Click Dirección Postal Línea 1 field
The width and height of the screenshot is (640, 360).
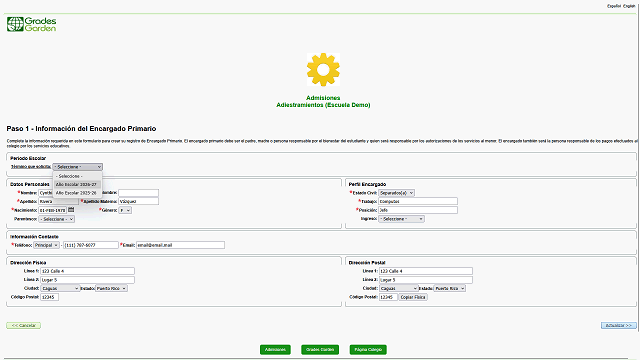point(426,271)
